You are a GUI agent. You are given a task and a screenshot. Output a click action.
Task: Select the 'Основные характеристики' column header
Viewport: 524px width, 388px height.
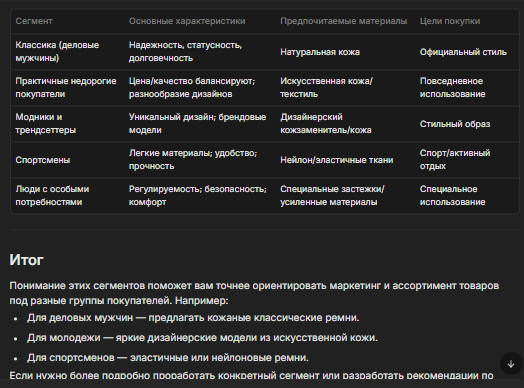point(187,21)
